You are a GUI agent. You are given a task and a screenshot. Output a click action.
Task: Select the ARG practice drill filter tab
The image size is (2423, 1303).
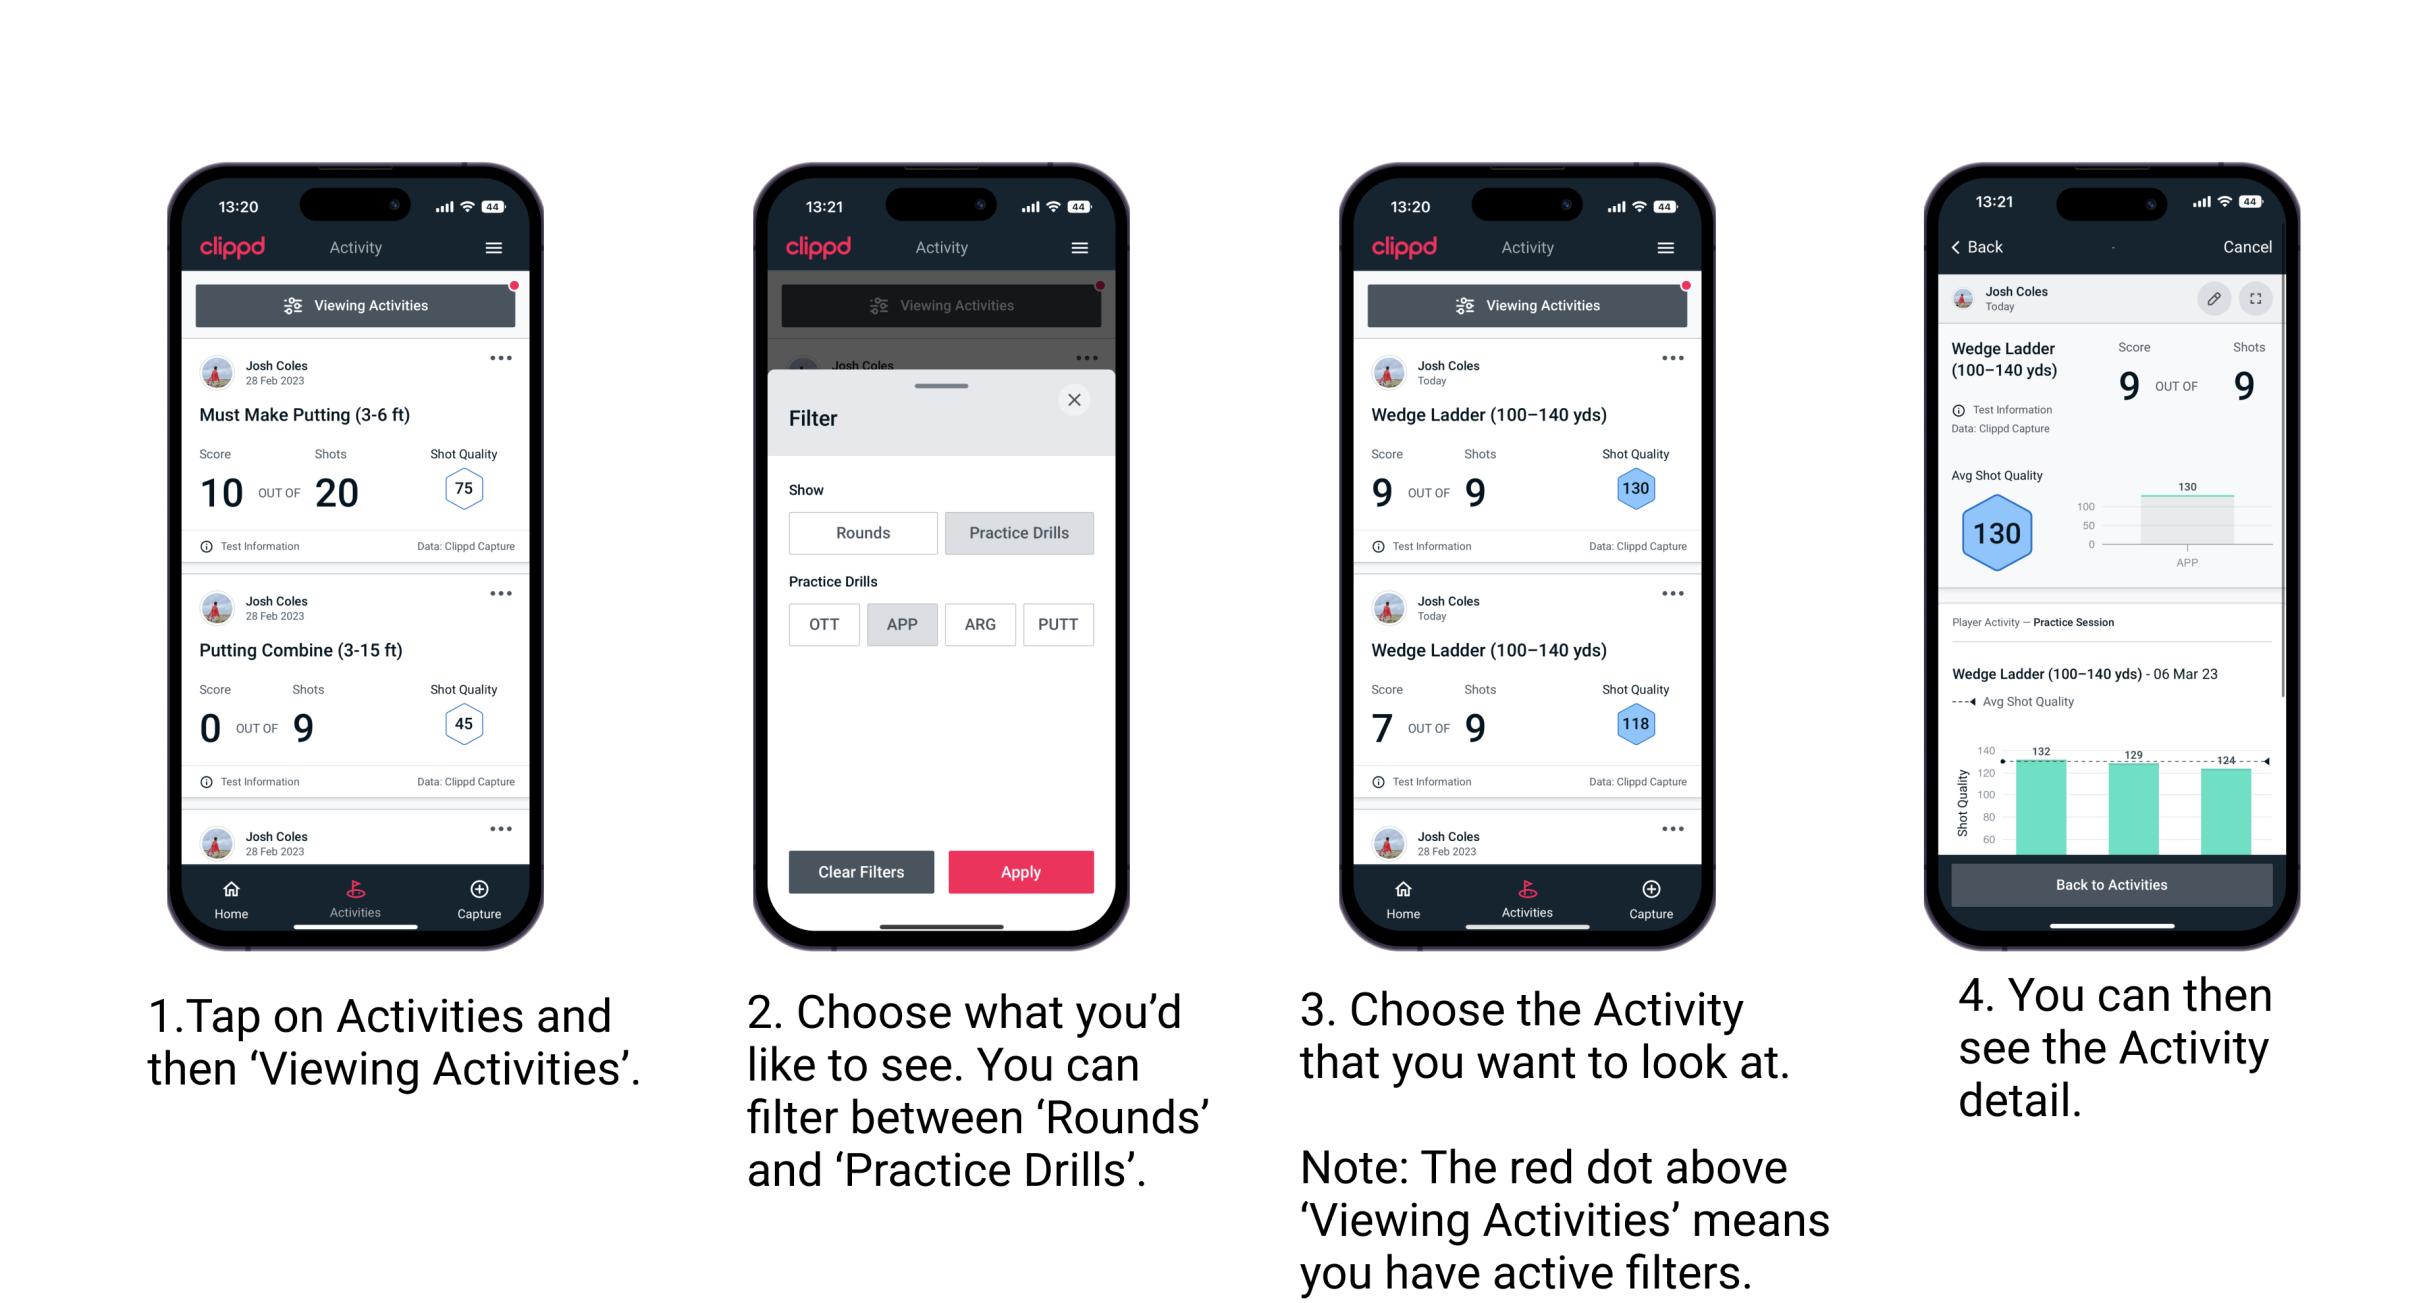click(980, 624)
